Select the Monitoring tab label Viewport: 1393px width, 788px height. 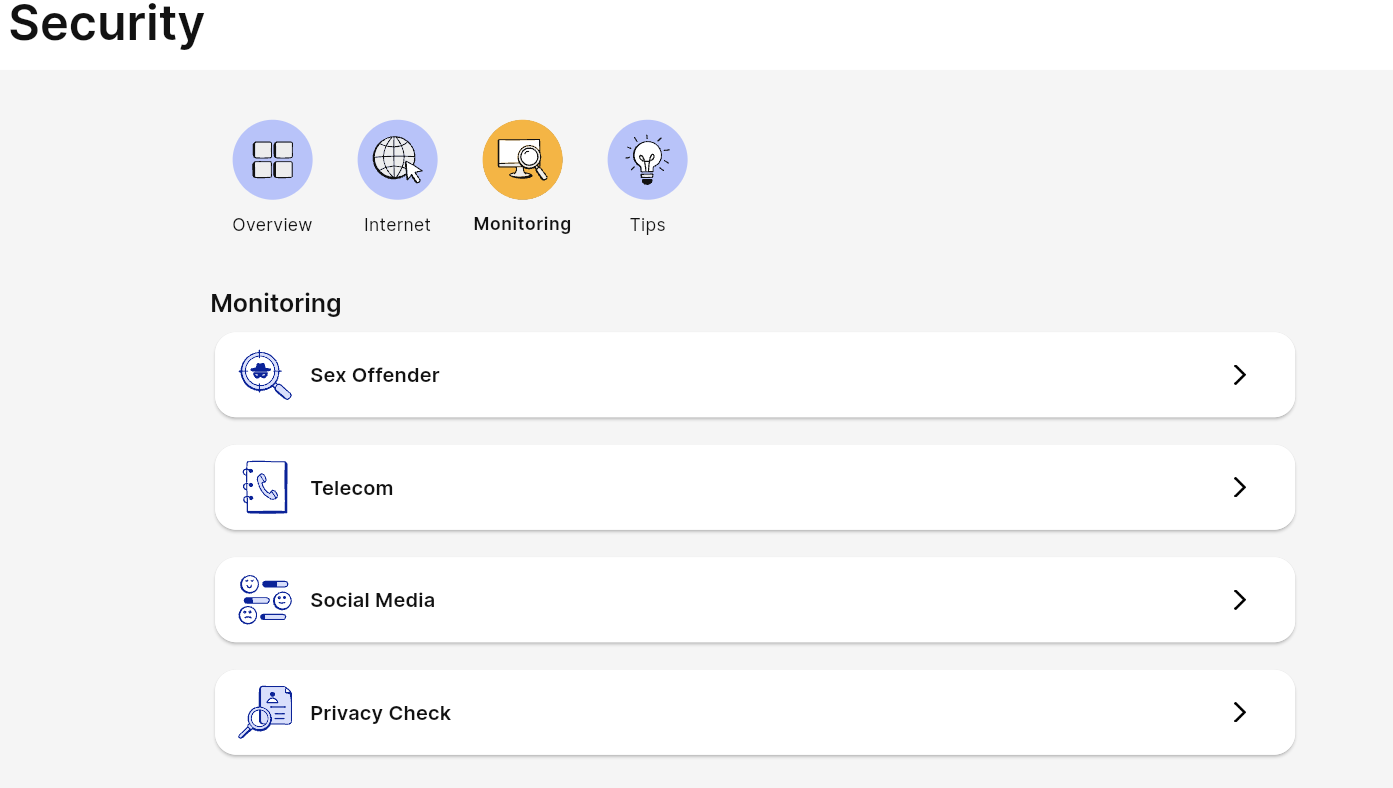pos(522,224)
